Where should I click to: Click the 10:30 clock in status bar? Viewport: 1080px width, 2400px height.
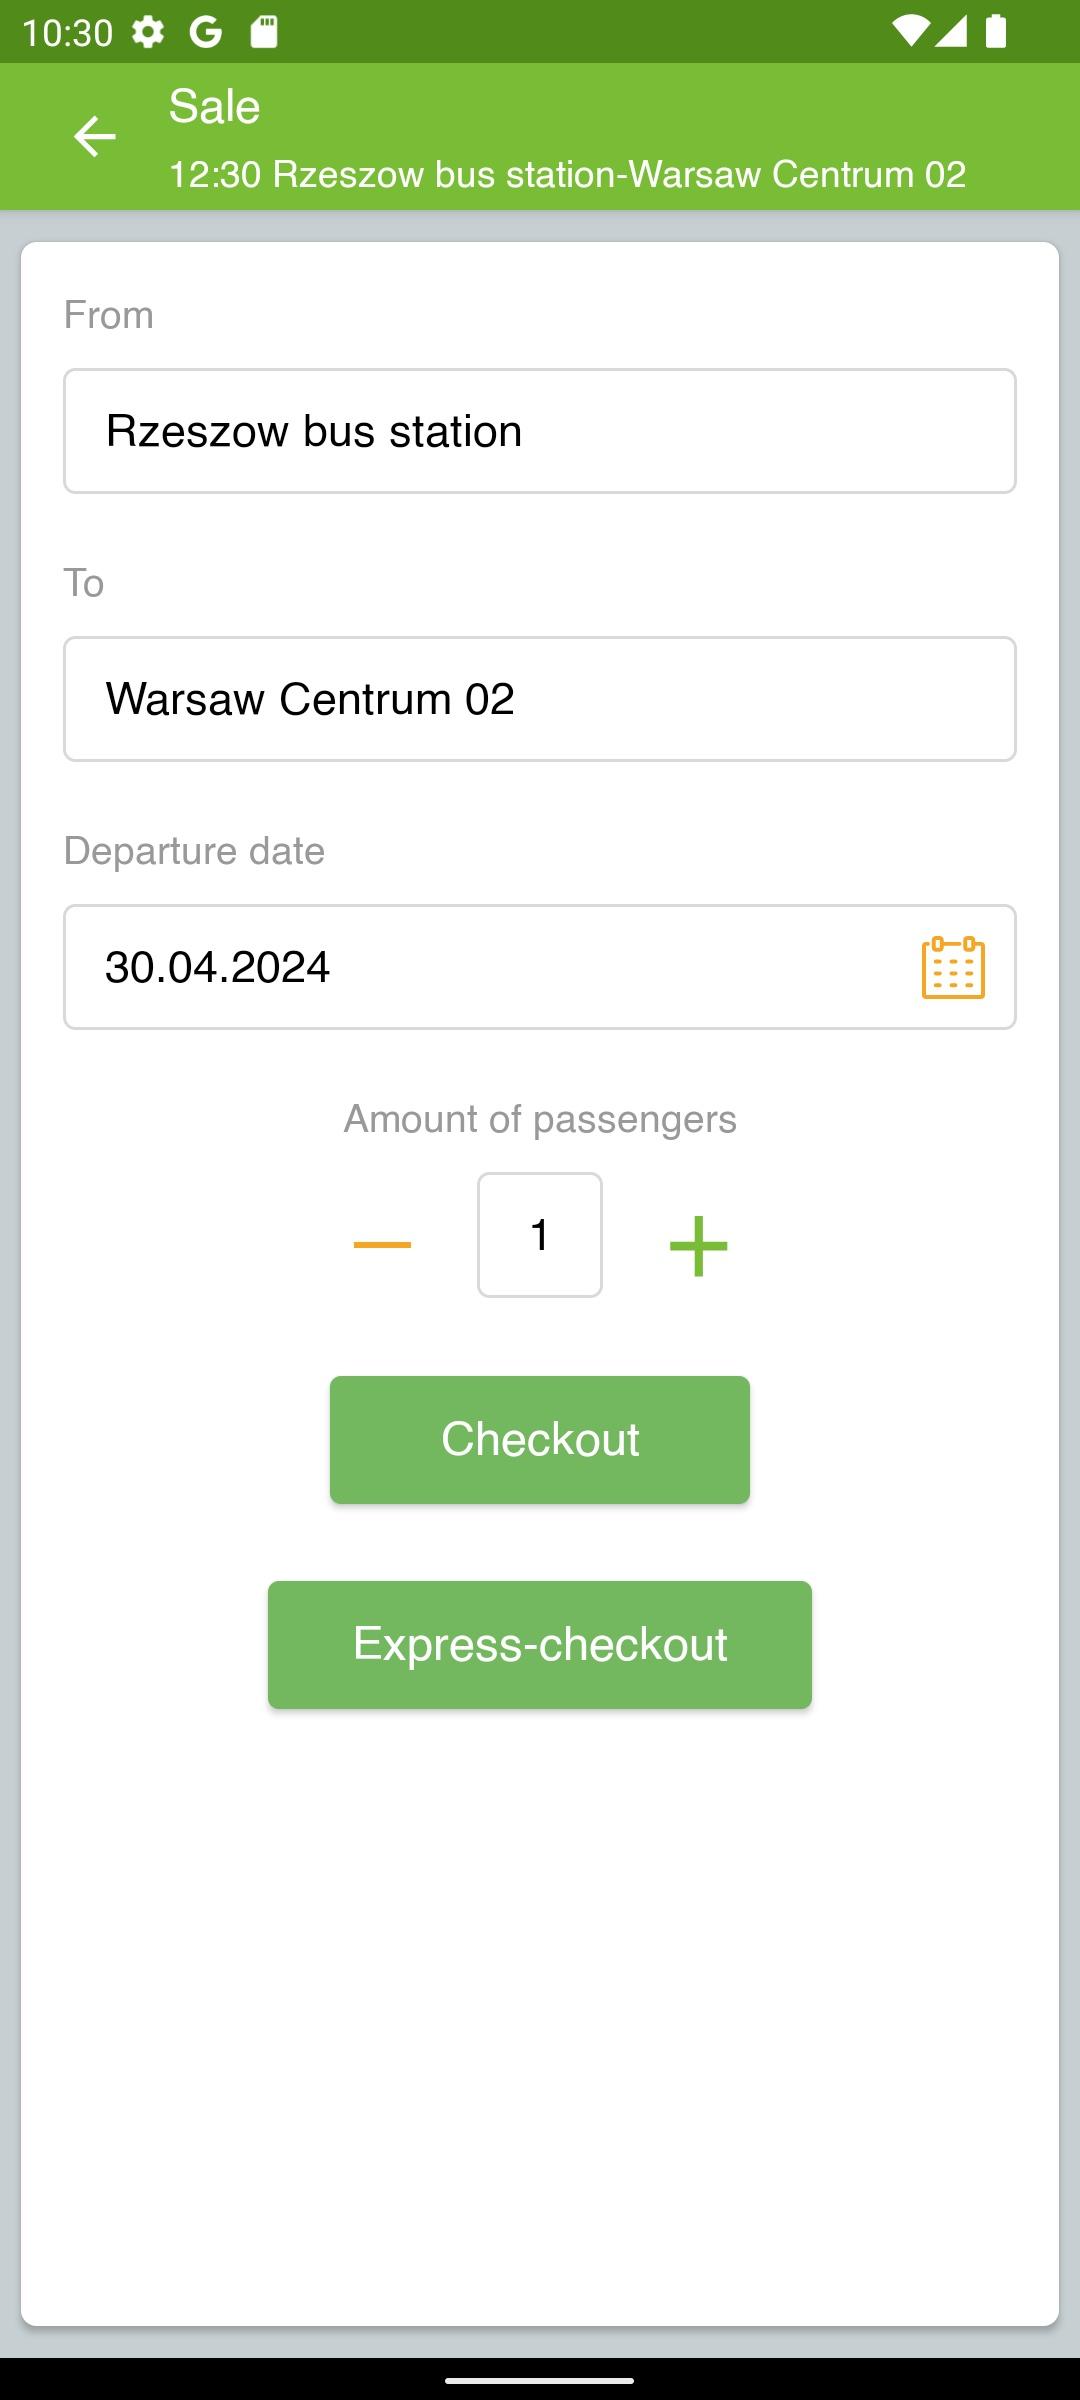(67, 33)
